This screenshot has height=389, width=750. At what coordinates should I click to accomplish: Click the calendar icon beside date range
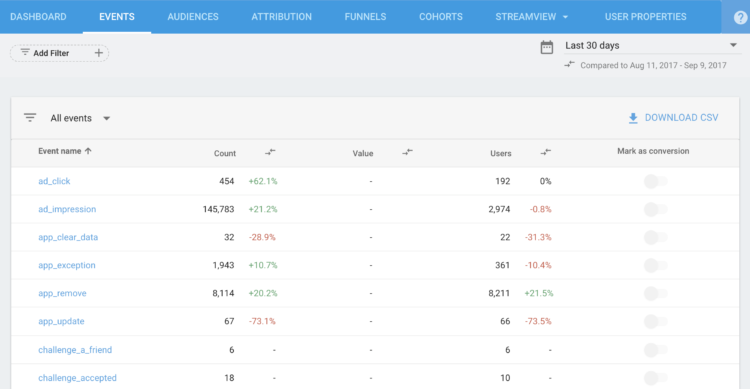click(547, 47)
